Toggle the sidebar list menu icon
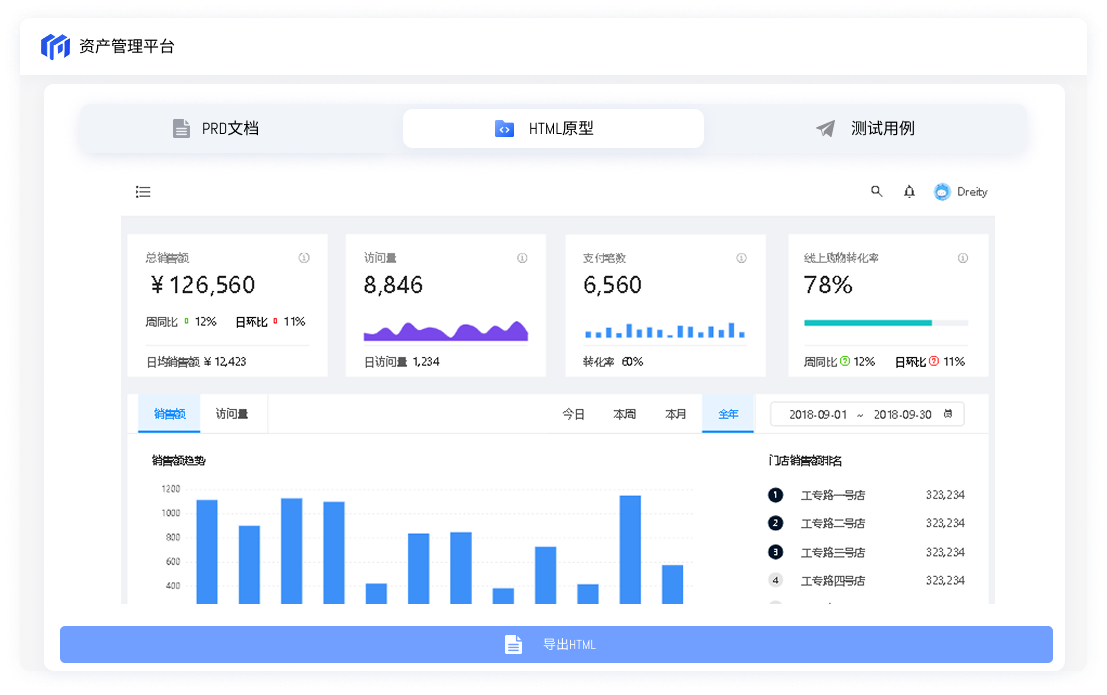 143,192
